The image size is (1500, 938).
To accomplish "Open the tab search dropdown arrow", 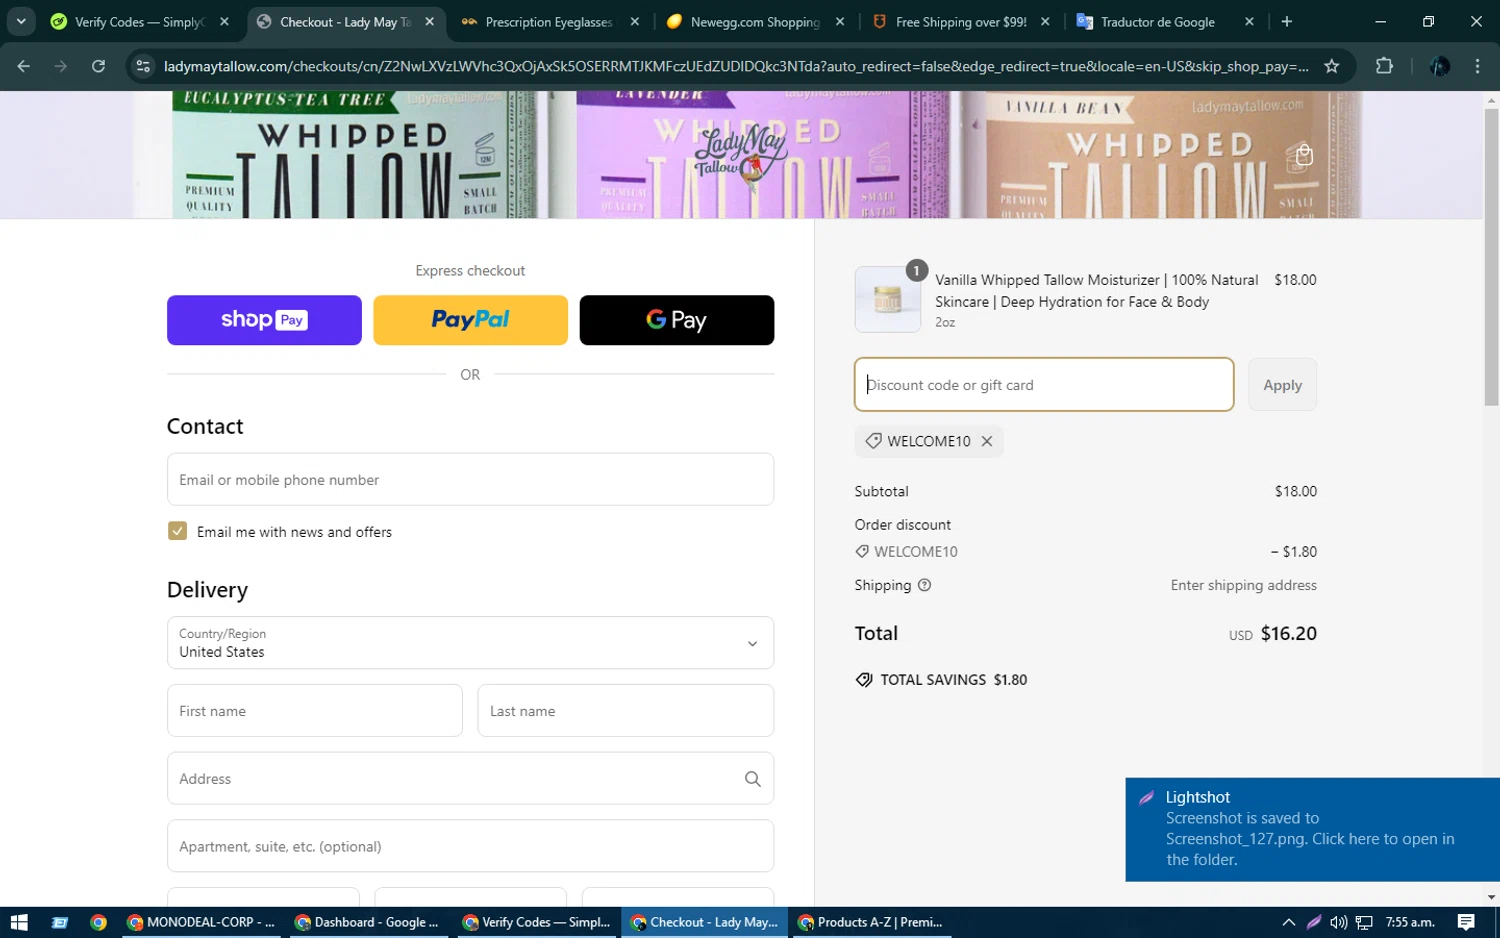I will (x=21, y=21).
